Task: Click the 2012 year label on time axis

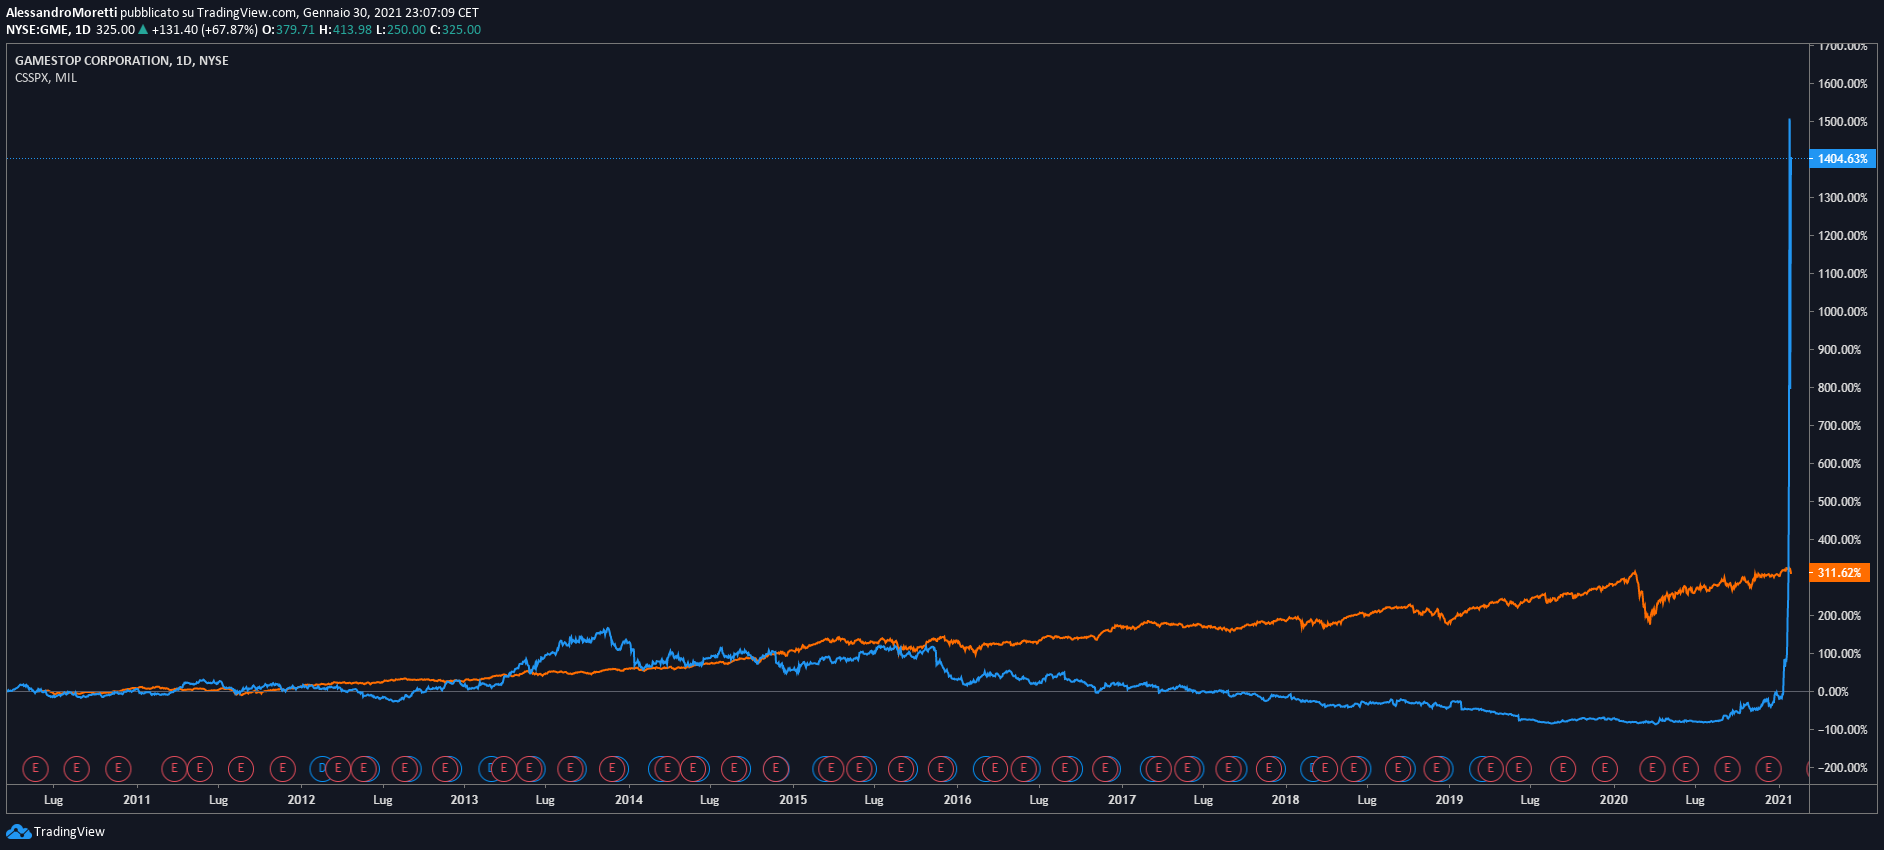Action: (x=301, y=800)
